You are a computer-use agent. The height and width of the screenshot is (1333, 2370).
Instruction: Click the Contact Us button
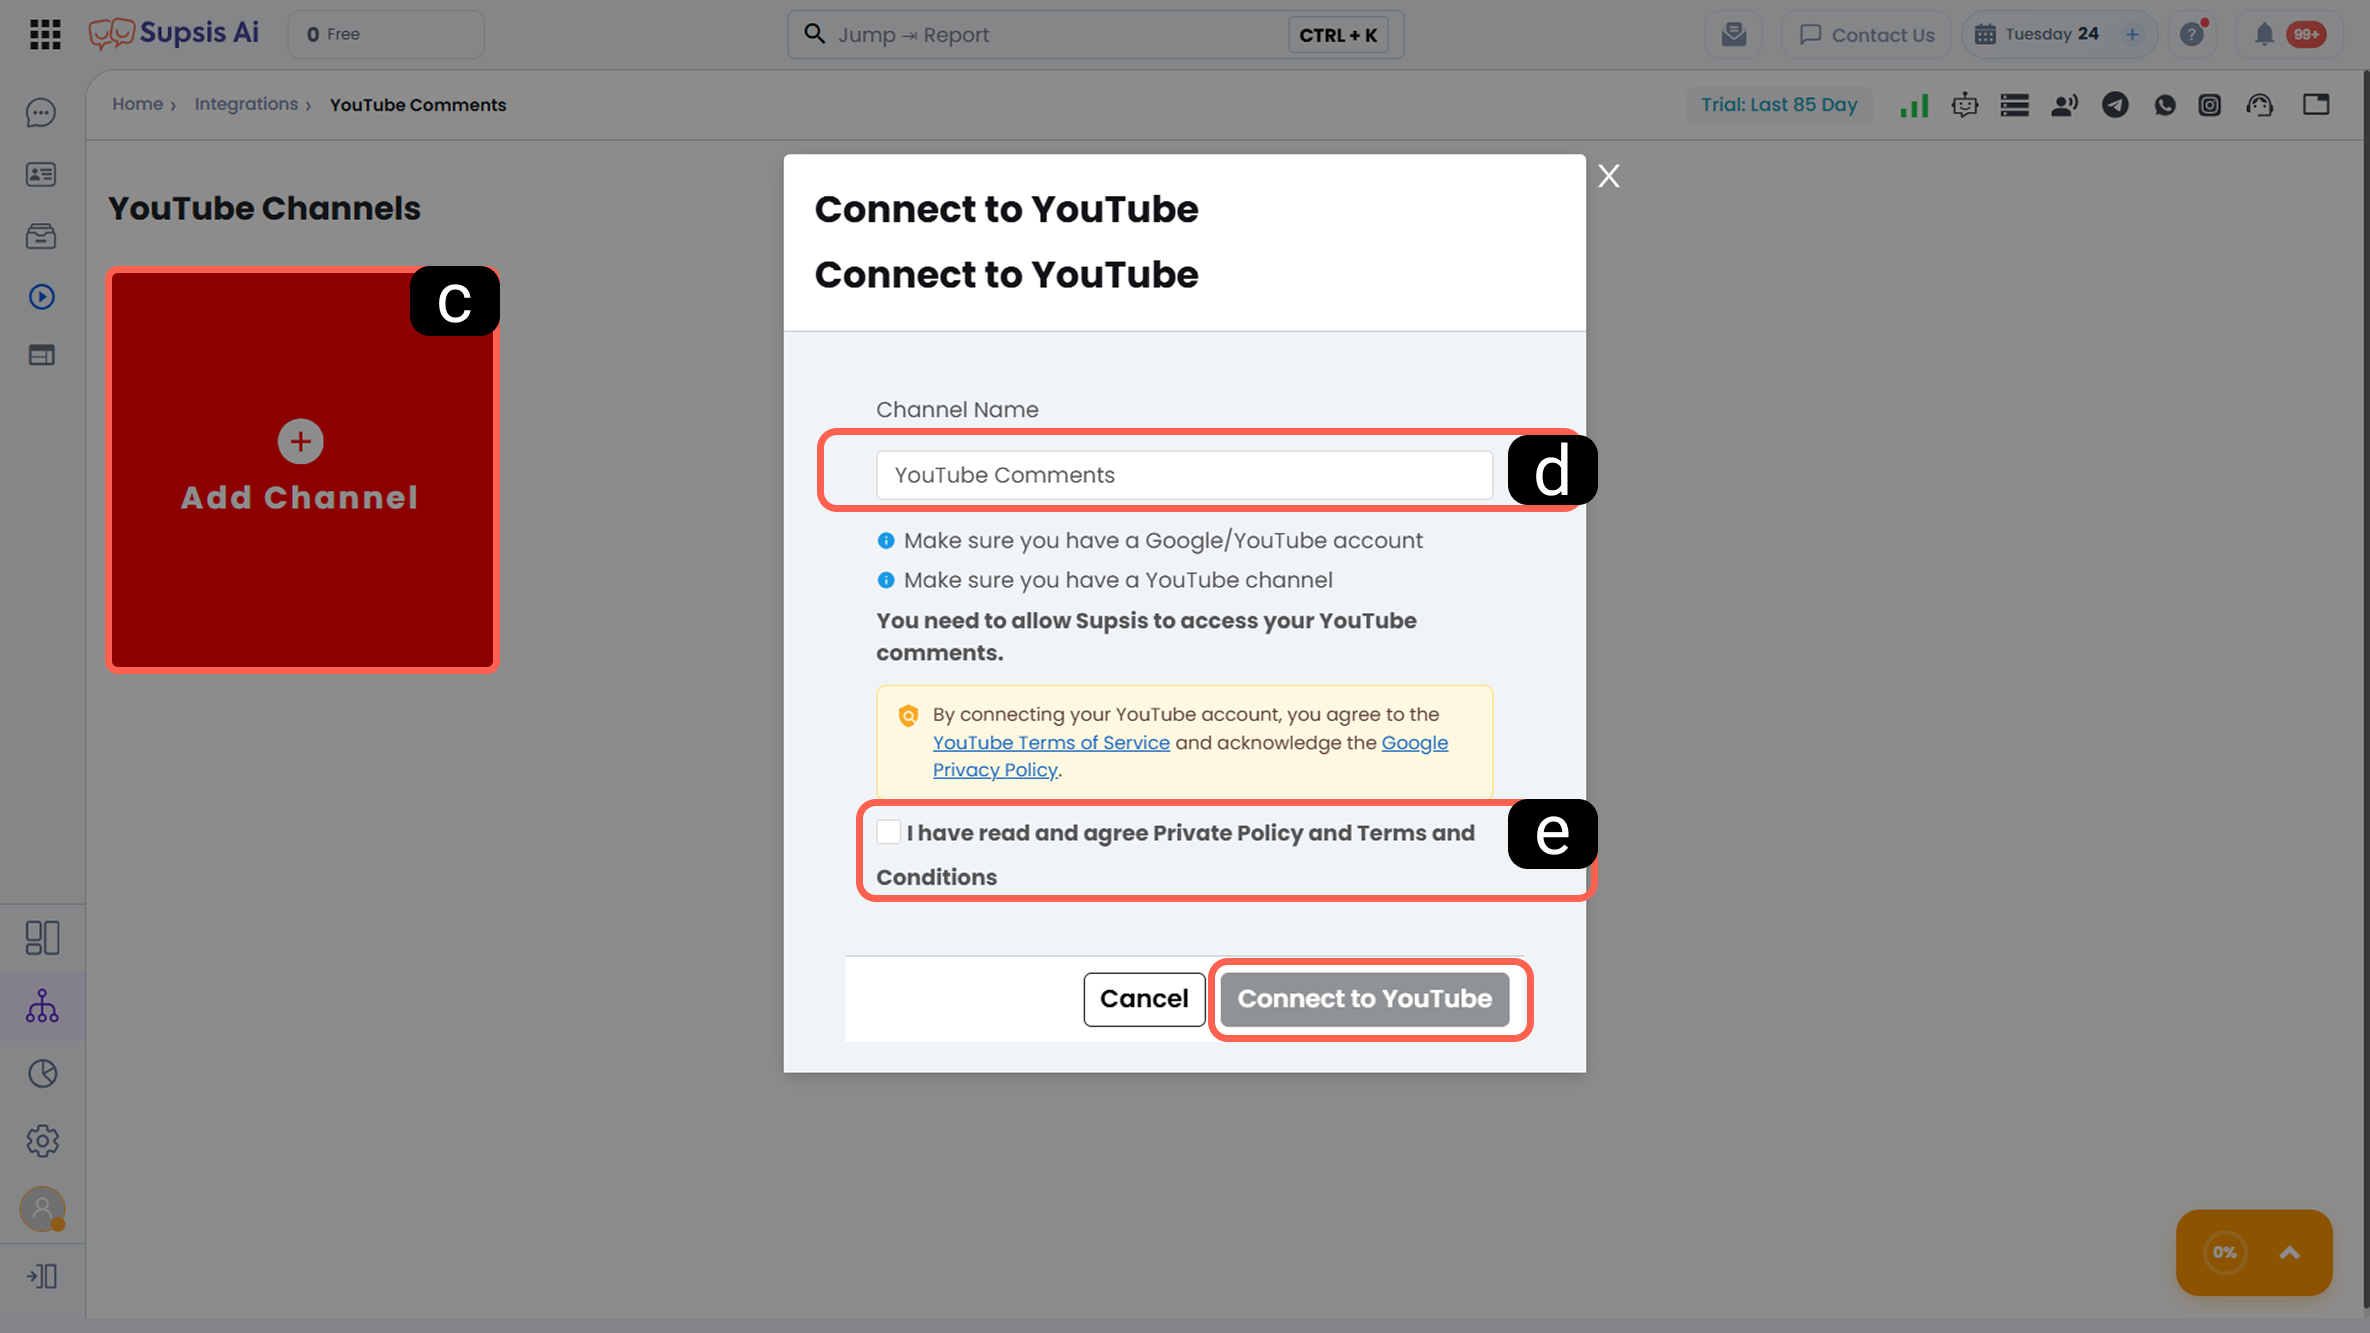click(x=1866, y=34)
